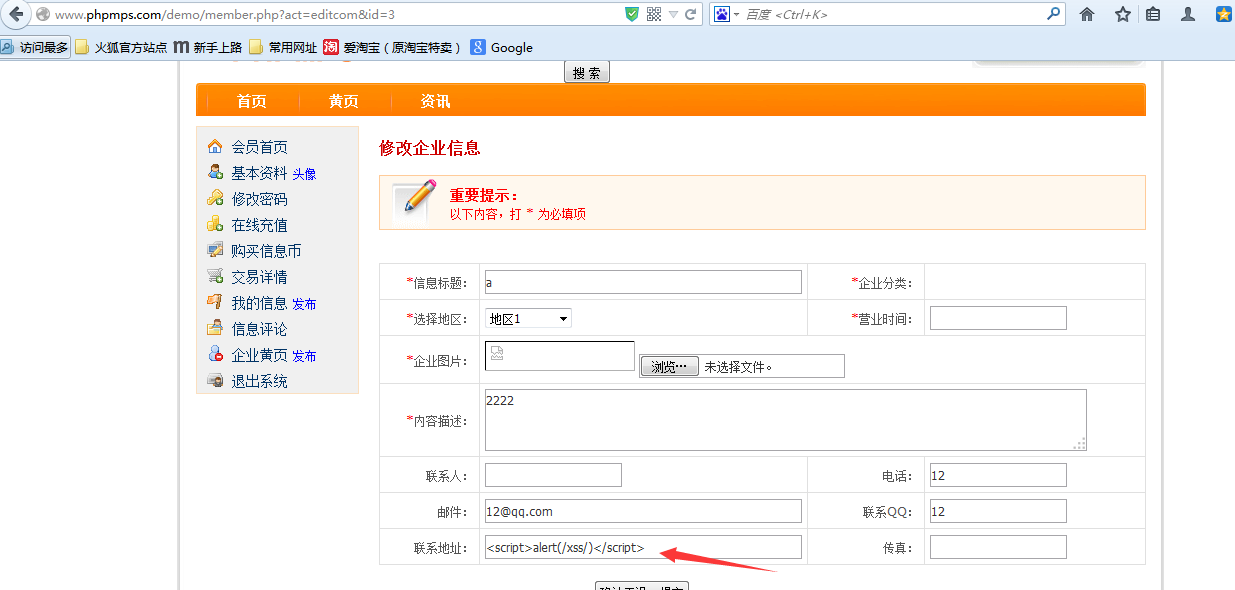1235x590 pixels.
Task: Open the QR code icon in address bar
Action: (654, 14)
